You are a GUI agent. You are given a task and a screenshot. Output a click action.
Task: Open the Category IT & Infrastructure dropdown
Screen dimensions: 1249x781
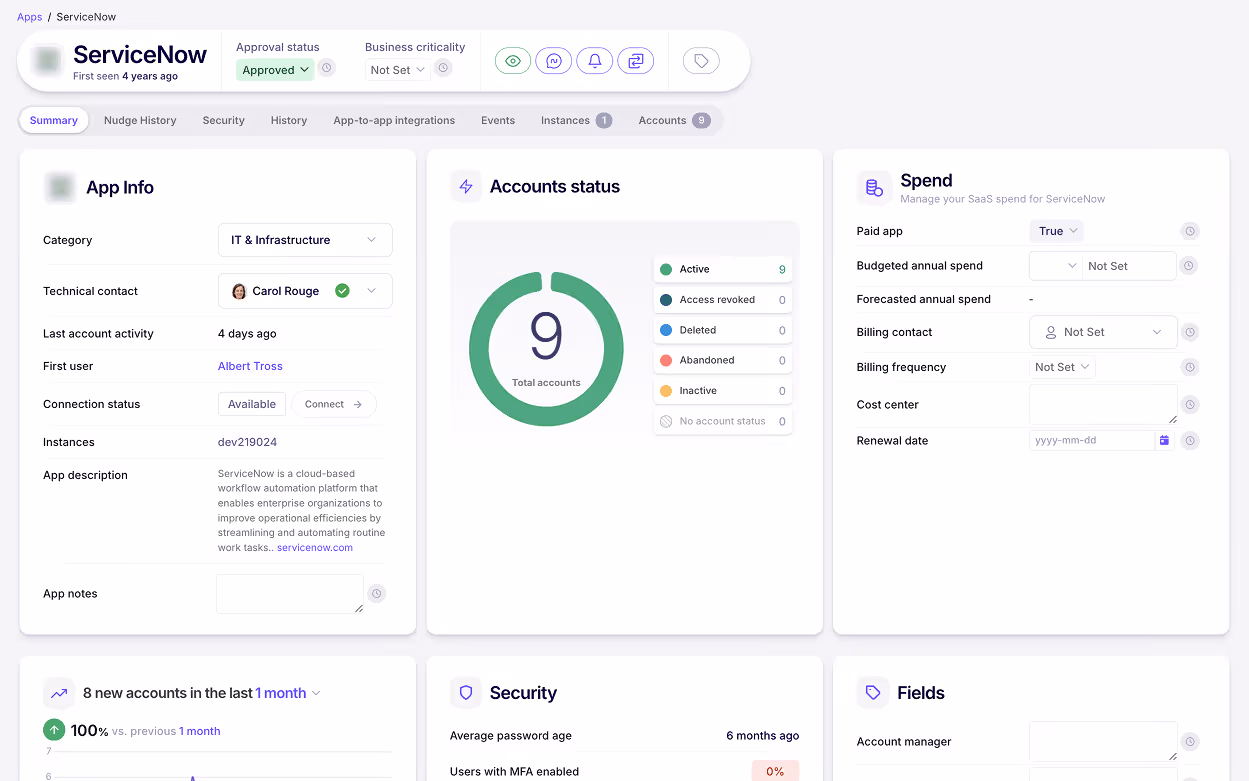[x=305, y=240]
